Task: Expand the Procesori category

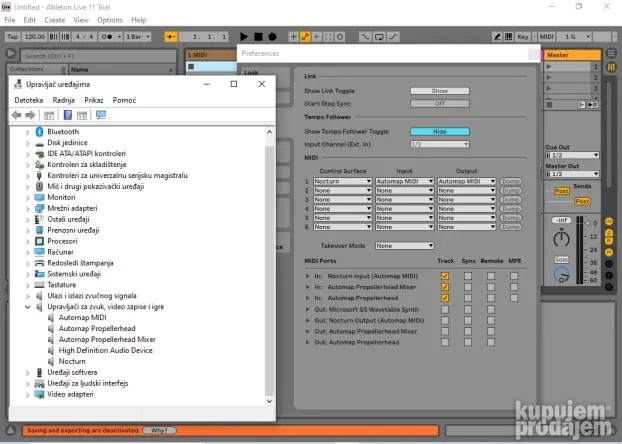Action: click(x=27, y=241)
